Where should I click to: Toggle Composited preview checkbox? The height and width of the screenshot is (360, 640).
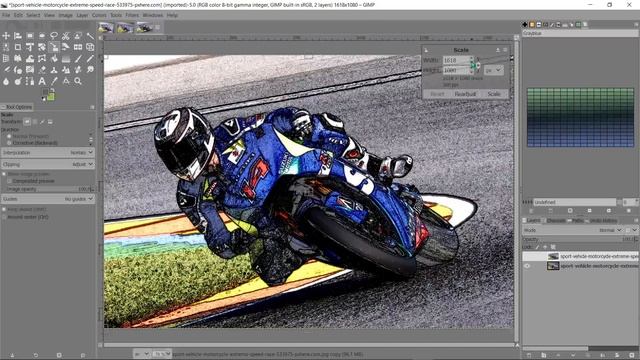pyautogui.click(x=9, y=181)
